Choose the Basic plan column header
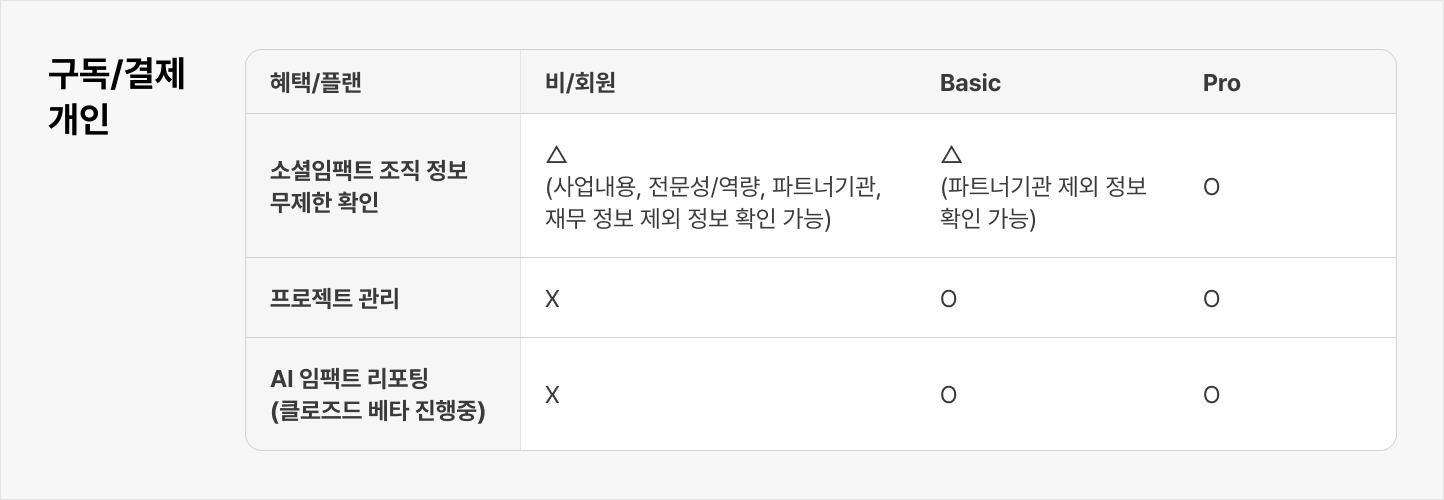This screenshot has width=1444, height=500. (970, 83)
